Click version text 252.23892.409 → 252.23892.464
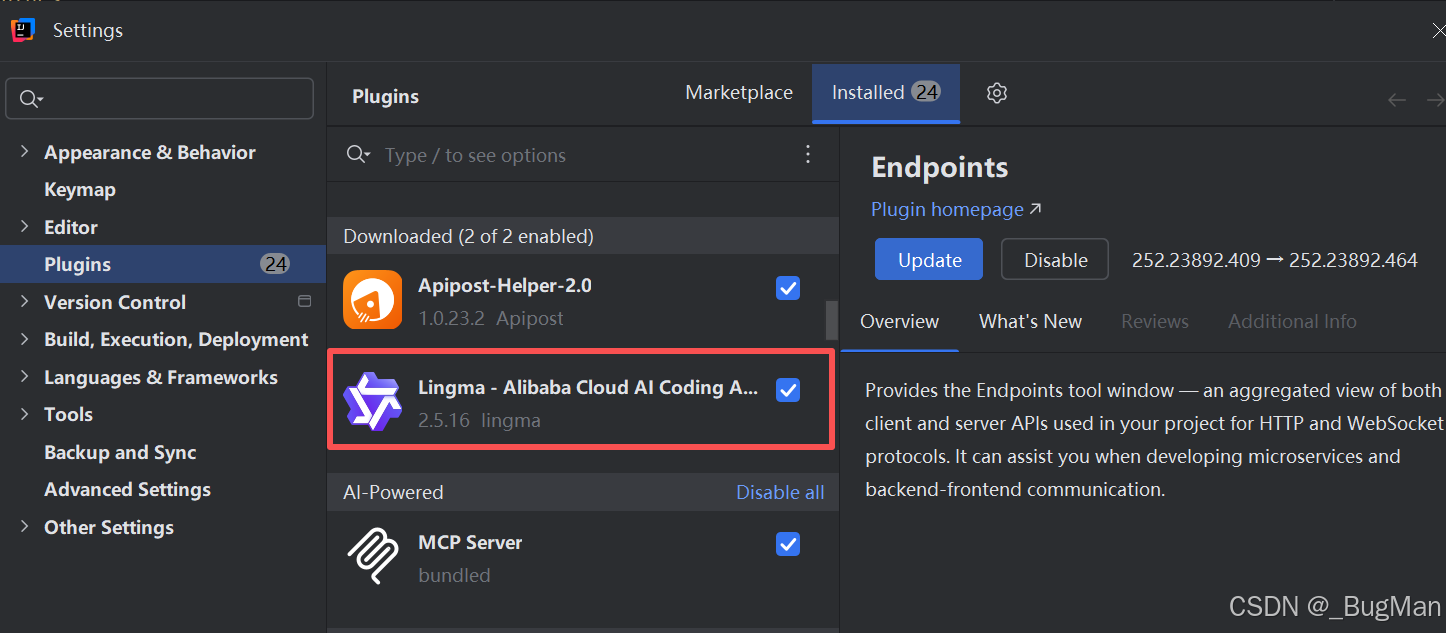This screenshot has width=1446, height=633. coord(1274,260)
